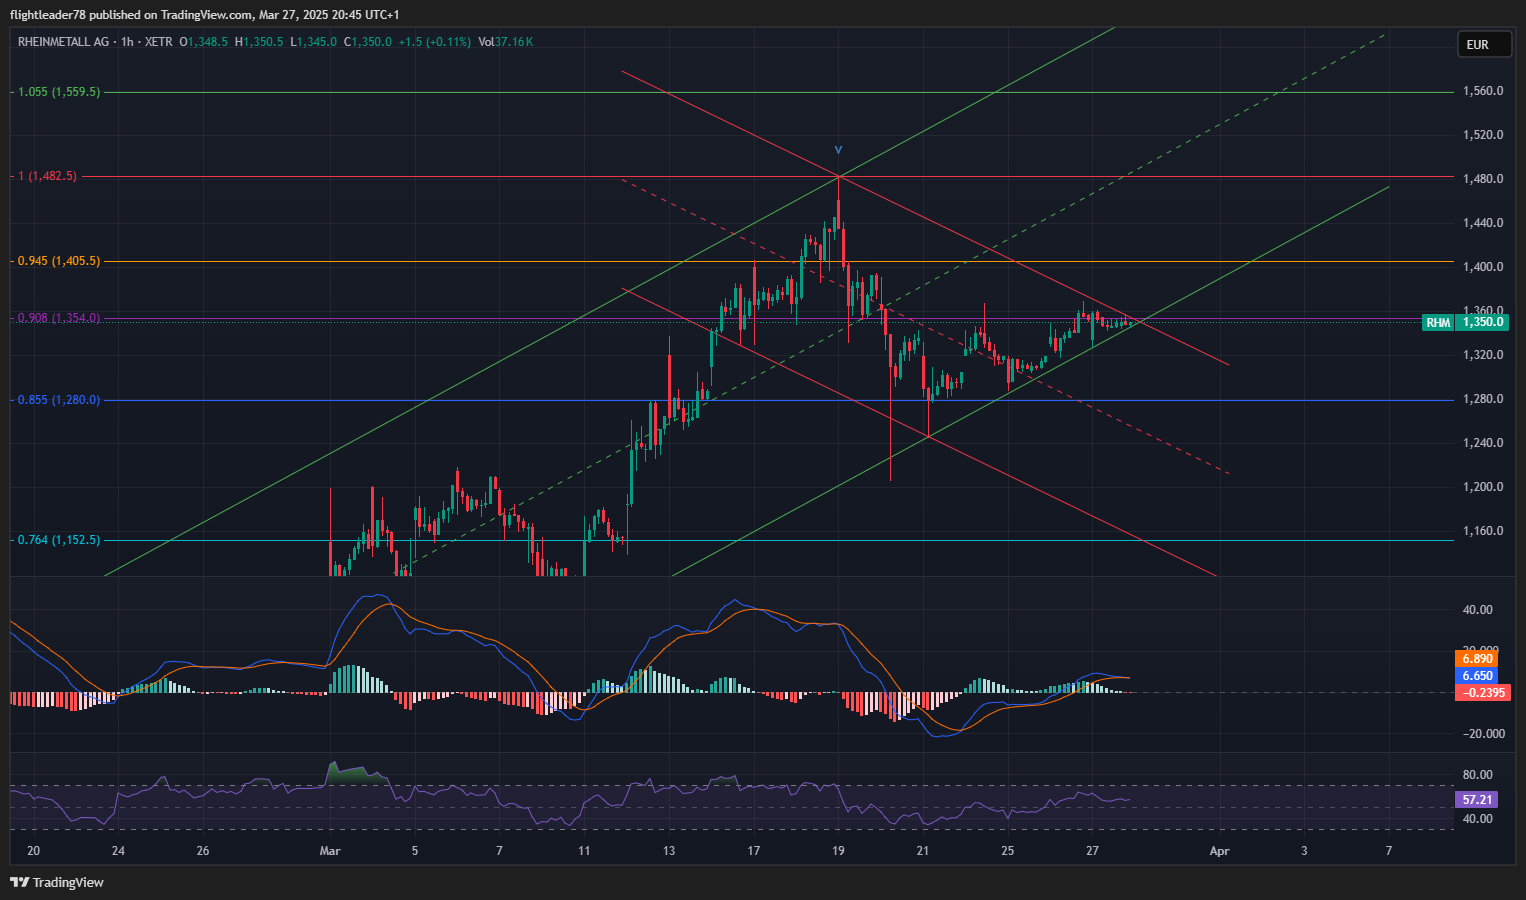The image size is (1526, 900).
Task: Select the high value H1,350.5
Action: click(x=259, y=42)
